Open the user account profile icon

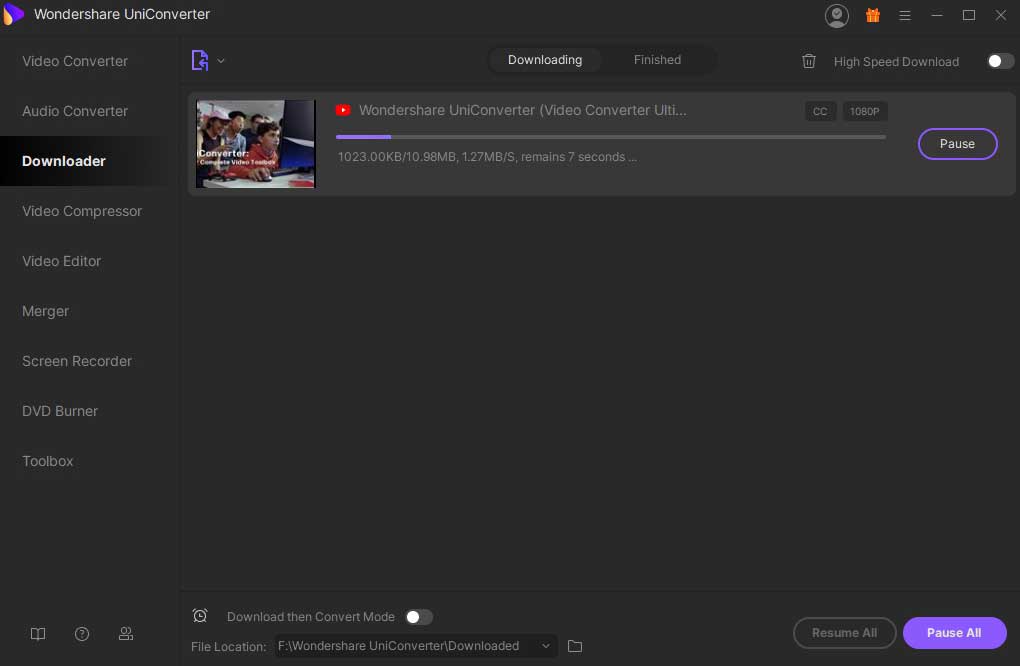(836, 15)
